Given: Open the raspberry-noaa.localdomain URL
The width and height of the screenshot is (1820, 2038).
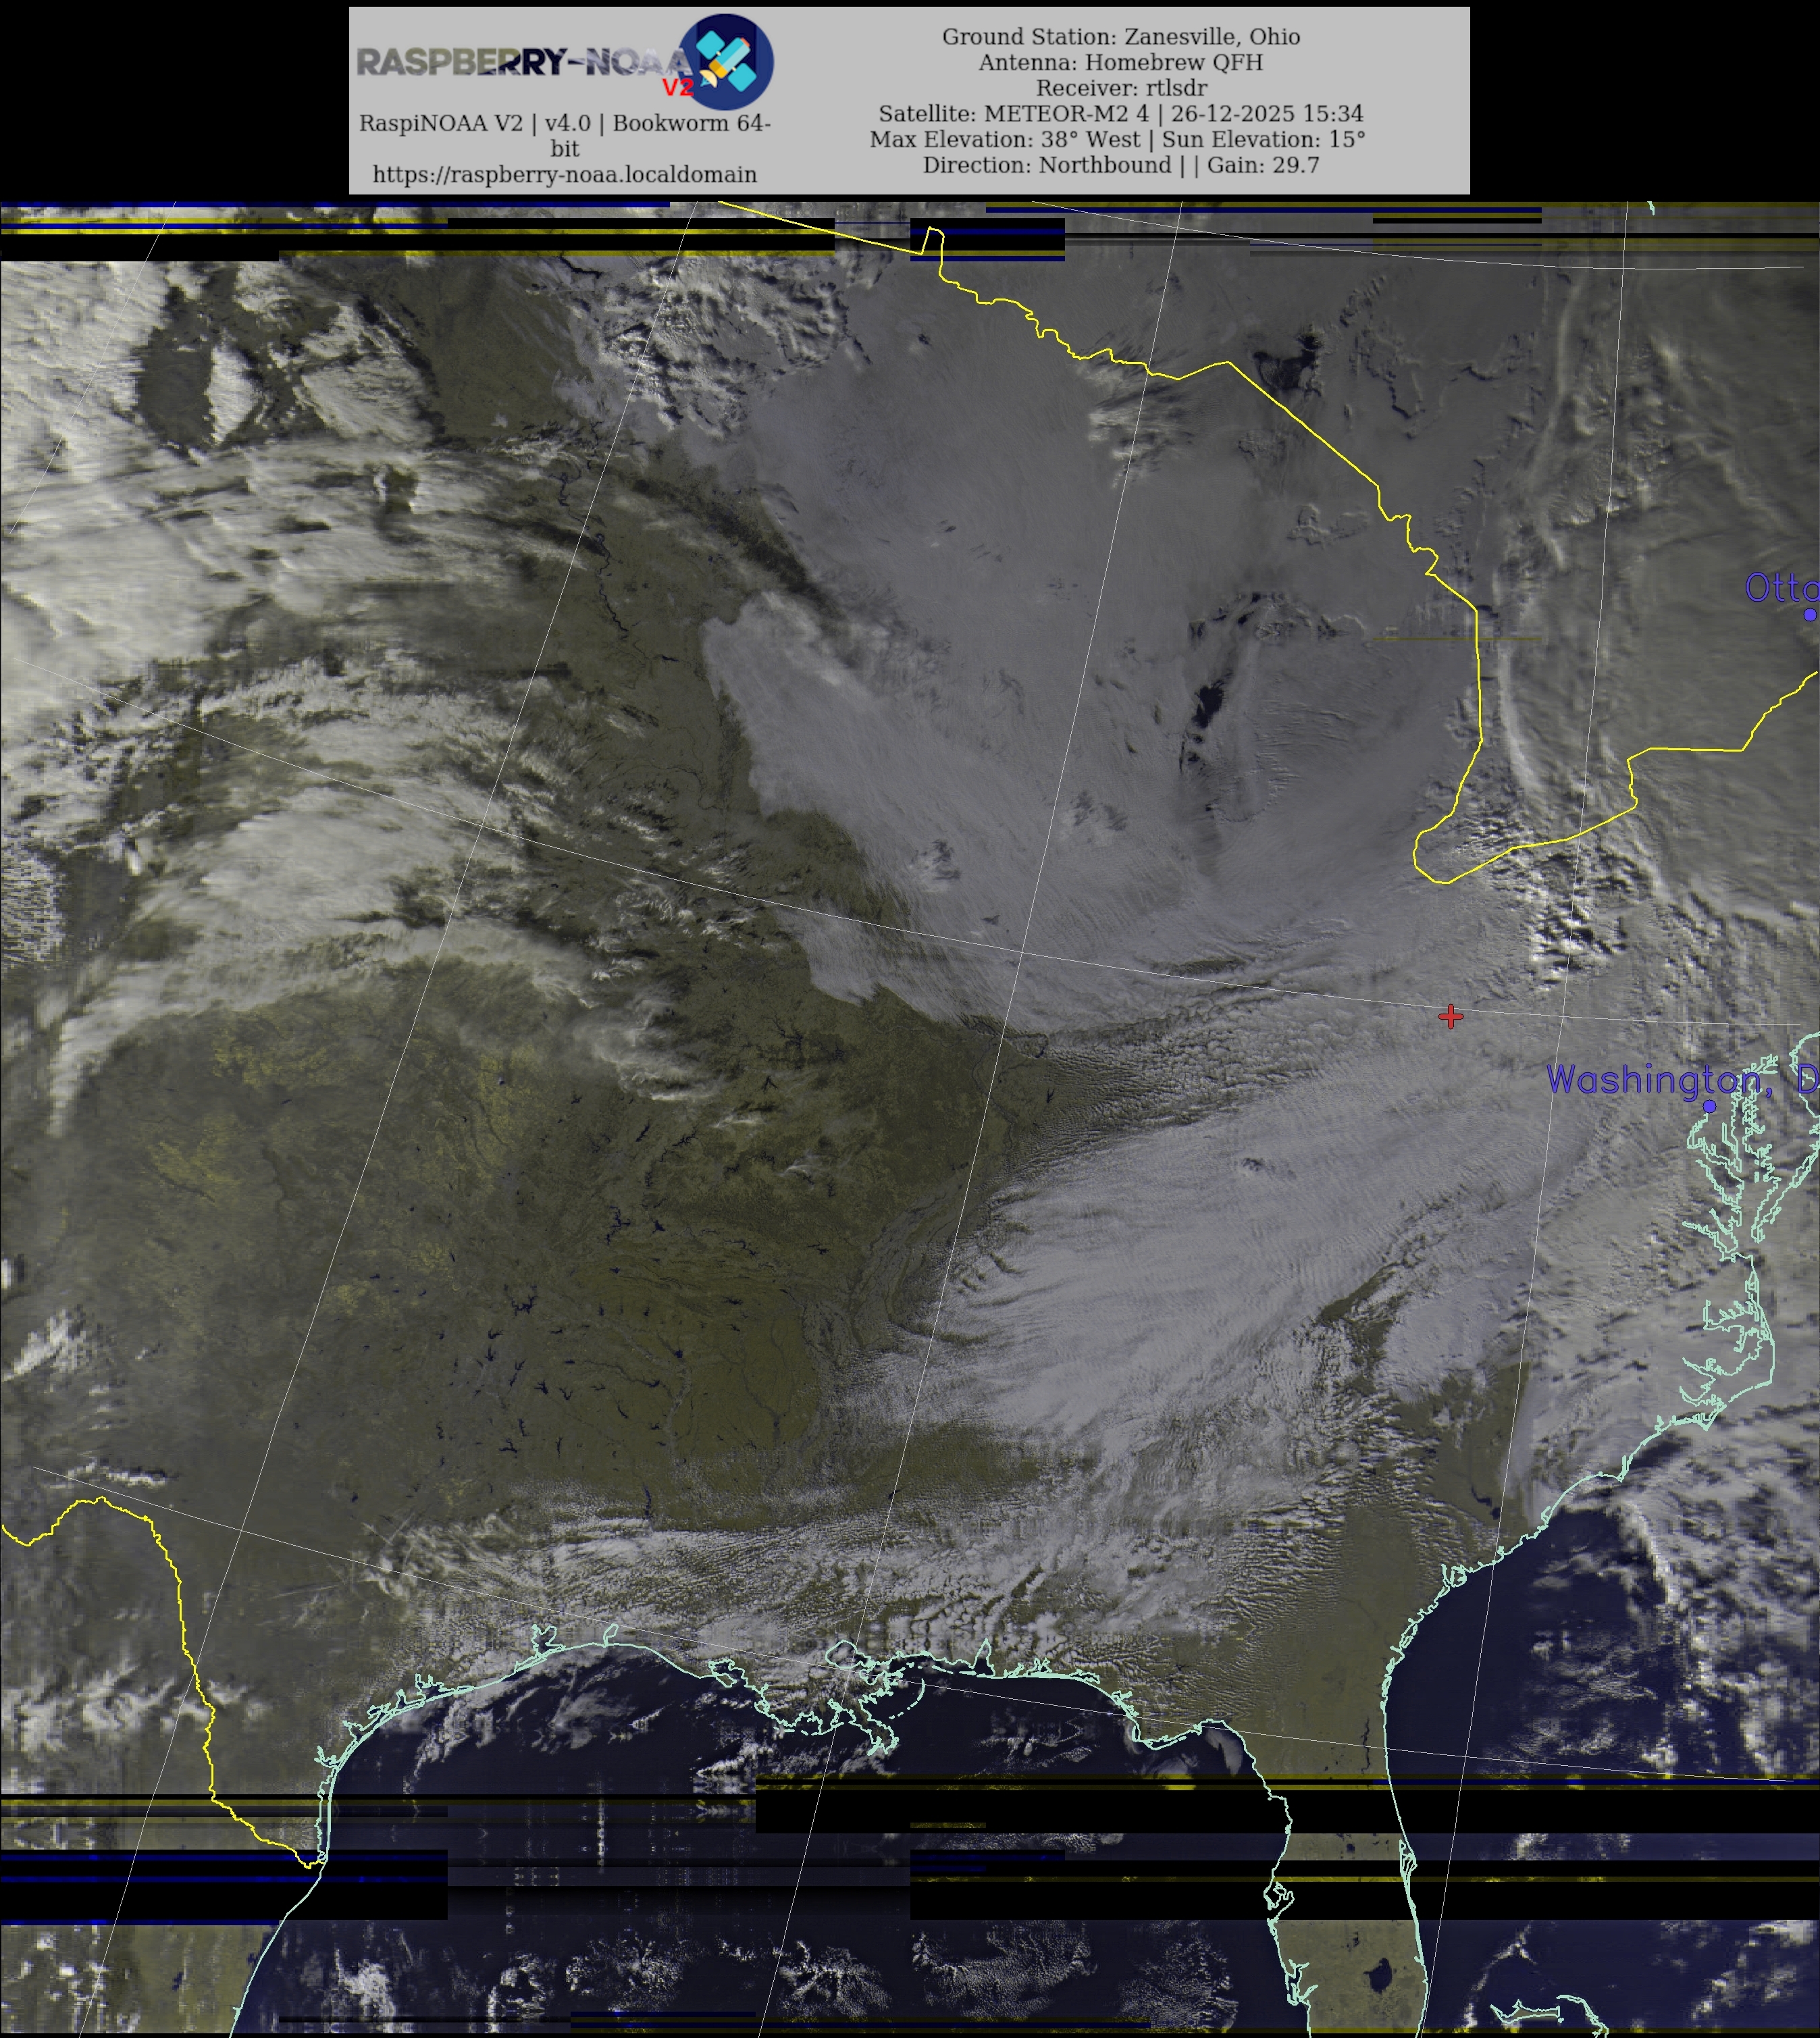Looking at the screenshot, I should [564, 174].
